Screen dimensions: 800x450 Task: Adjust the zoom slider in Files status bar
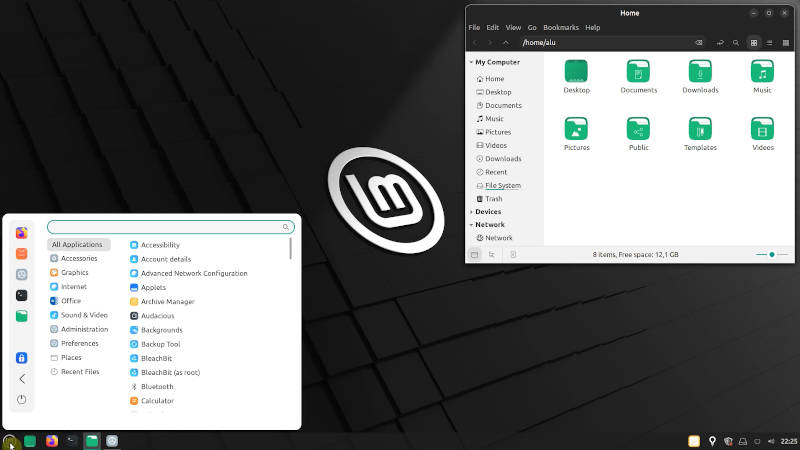click(771, 255)
